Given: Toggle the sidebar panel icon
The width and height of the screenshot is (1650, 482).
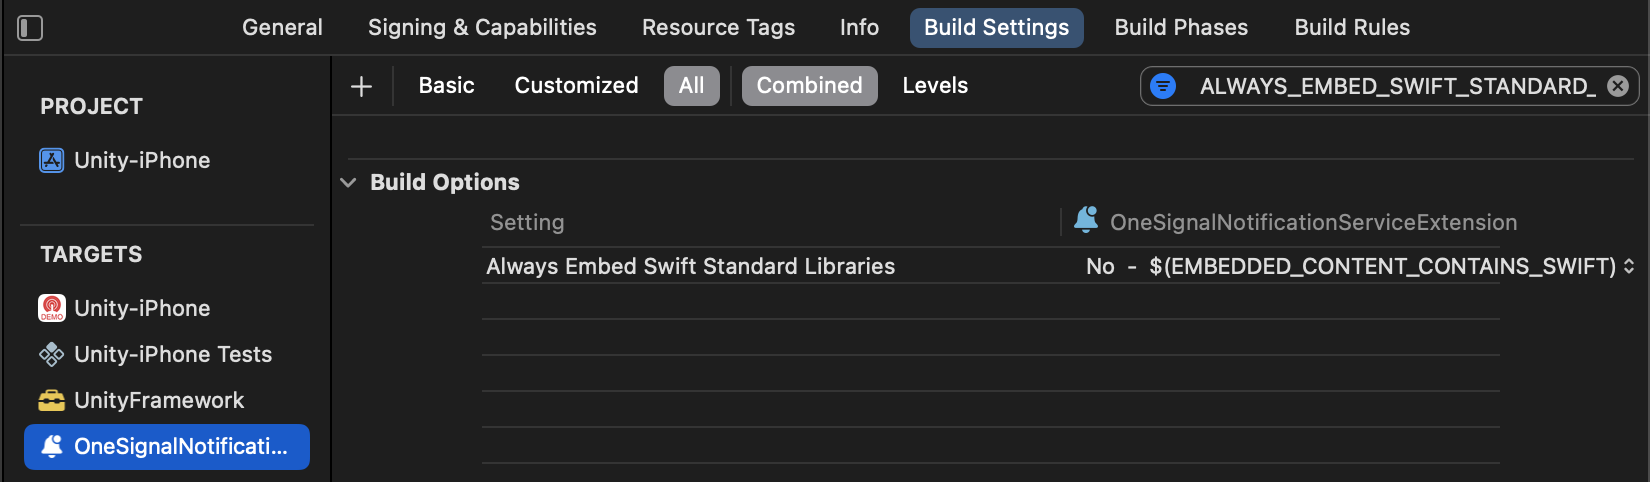Looking at the screenshot, I should [30, 28].
